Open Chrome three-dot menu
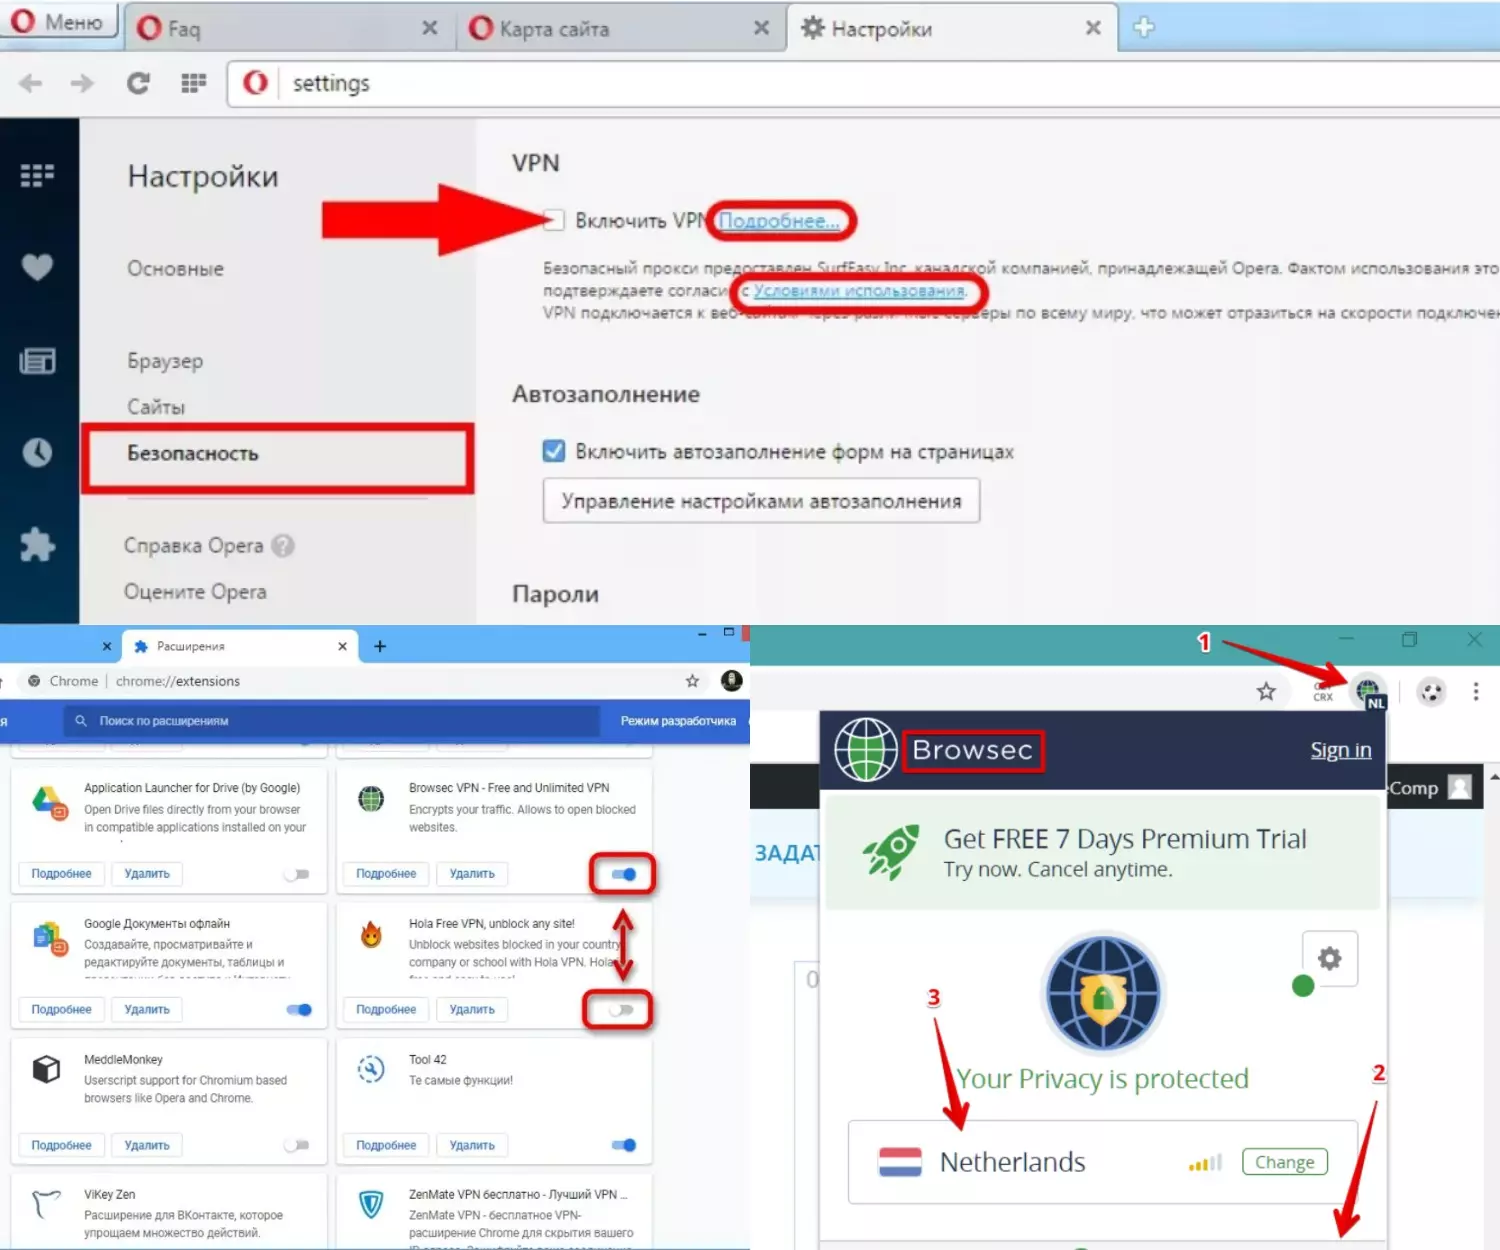The height and width of the screenshot is (1250, 1500). tap(1475, 691)
